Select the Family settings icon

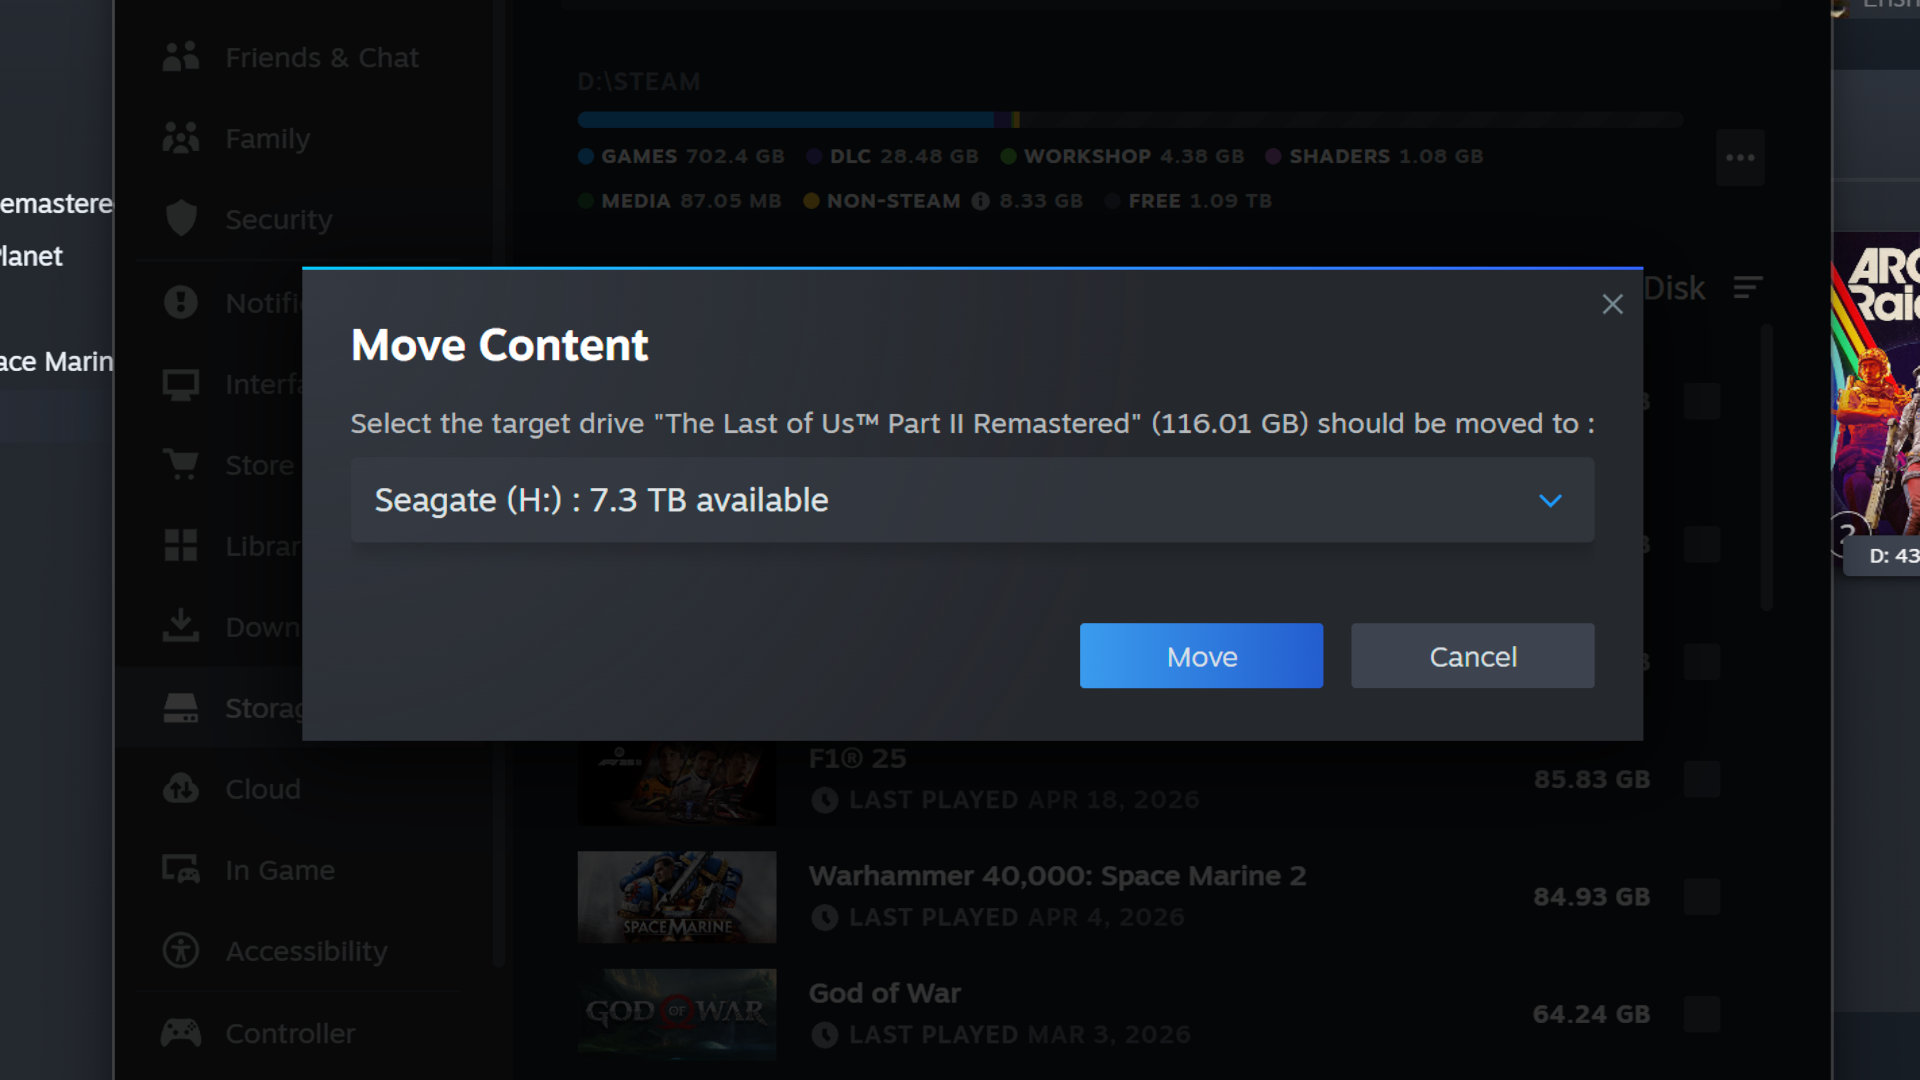(181, 138)
